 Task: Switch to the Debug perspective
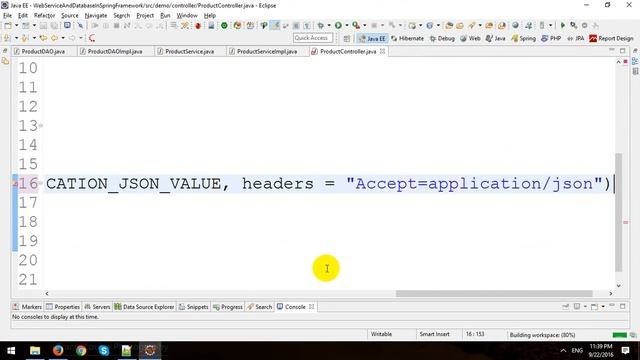coord(442,38)
